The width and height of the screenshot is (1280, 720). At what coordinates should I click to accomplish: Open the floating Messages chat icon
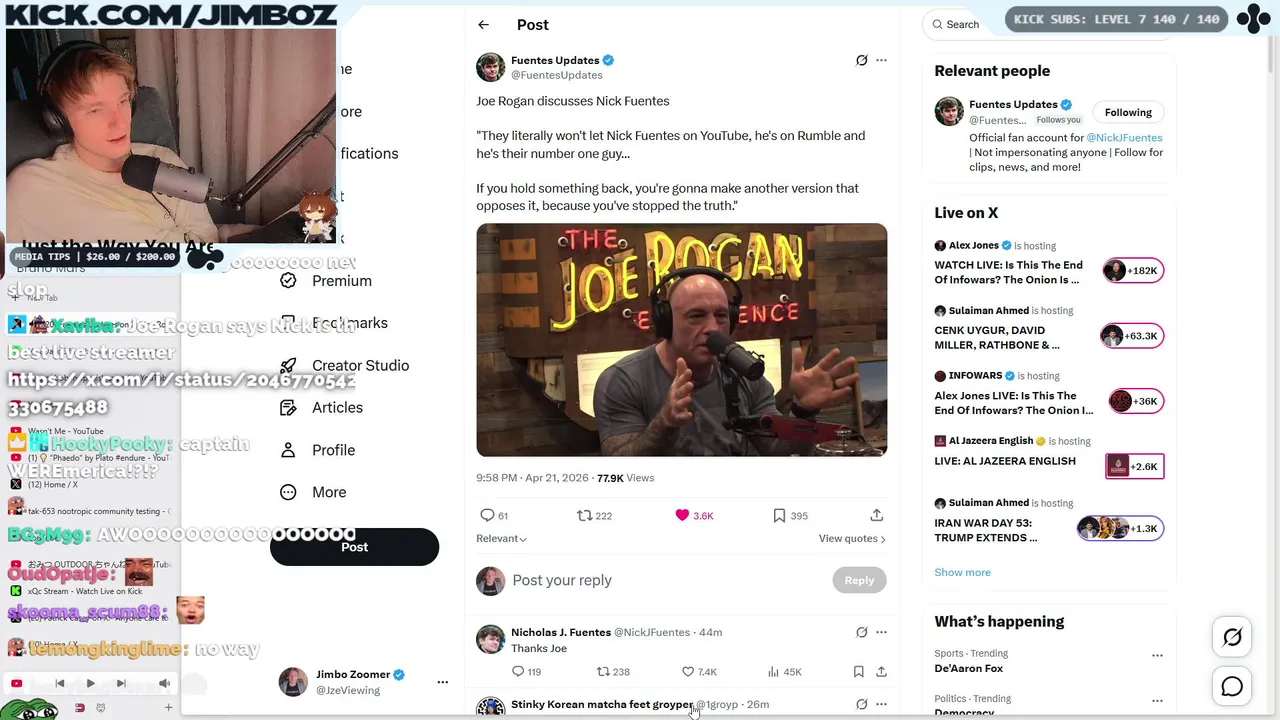click(1232, 687)
